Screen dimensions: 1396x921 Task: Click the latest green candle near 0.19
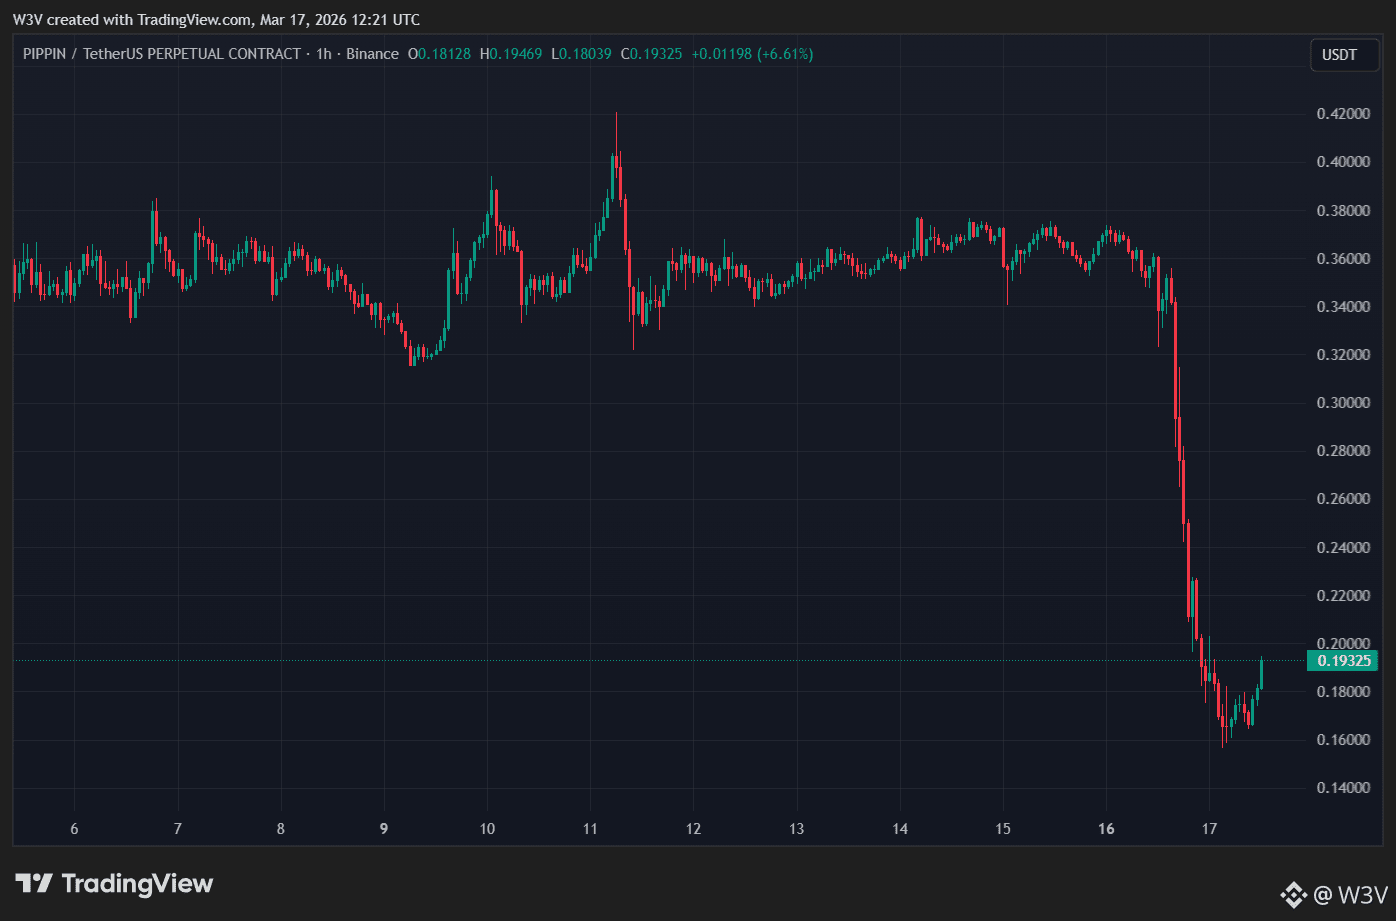click(x=1262, y=674)
